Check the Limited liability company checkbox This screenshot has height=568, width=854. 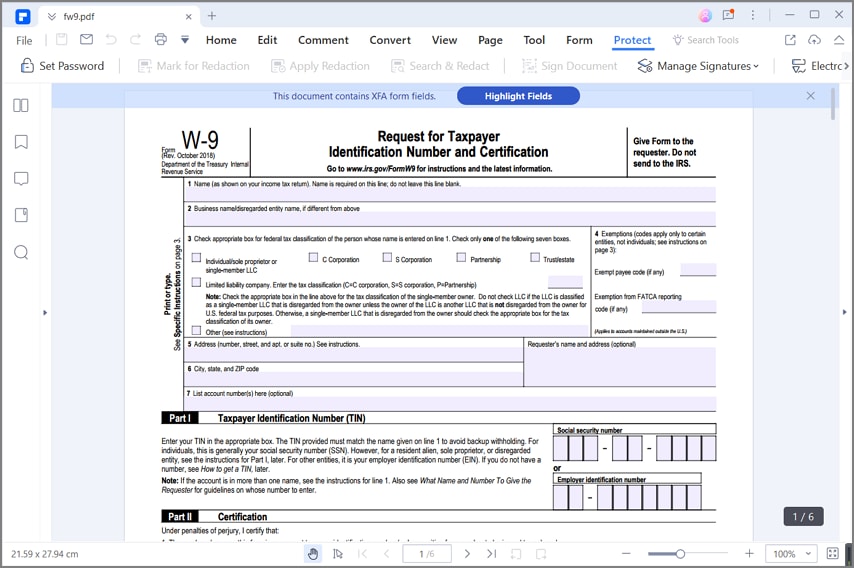click(x=197, y=282)
